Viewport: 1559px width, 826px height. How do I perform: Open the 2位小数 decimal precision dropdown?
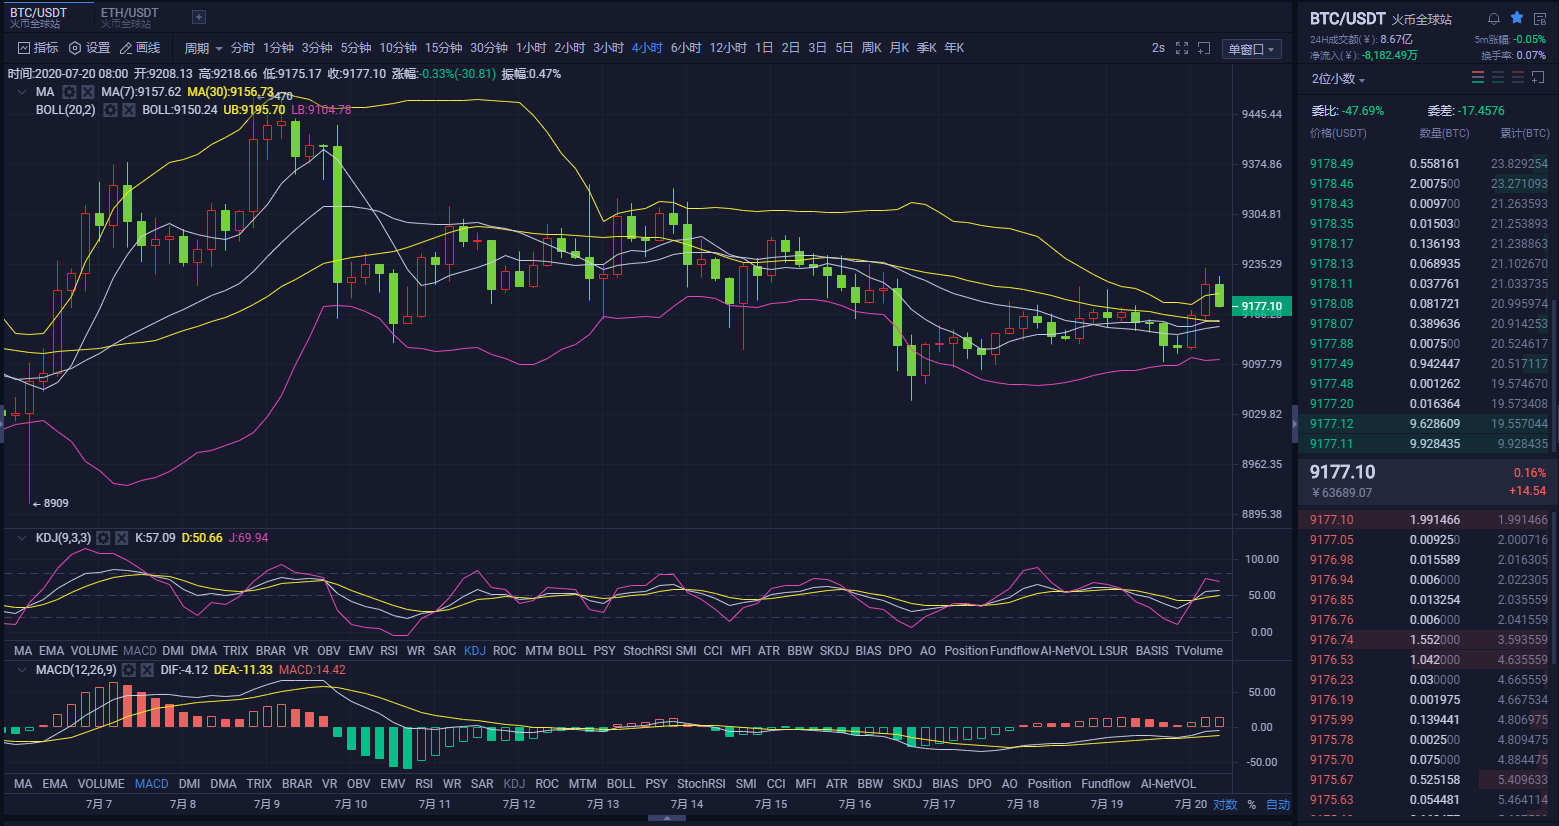(x=1338, y=79)
